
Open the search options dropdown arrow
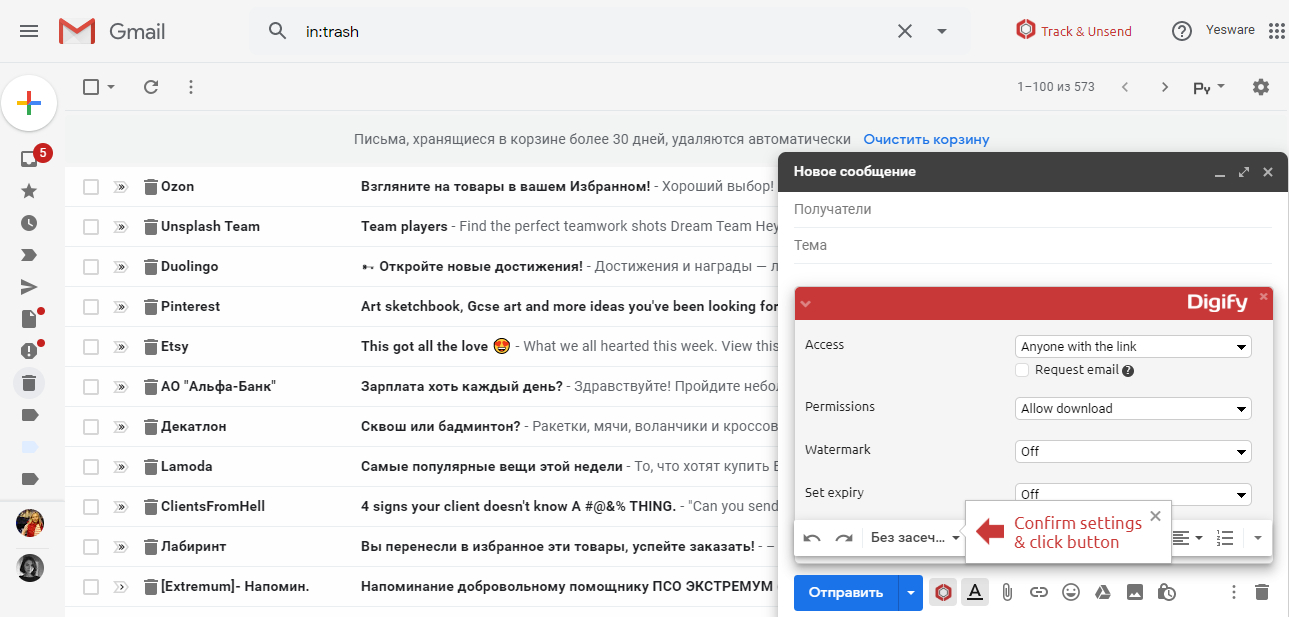coord(941,31)
